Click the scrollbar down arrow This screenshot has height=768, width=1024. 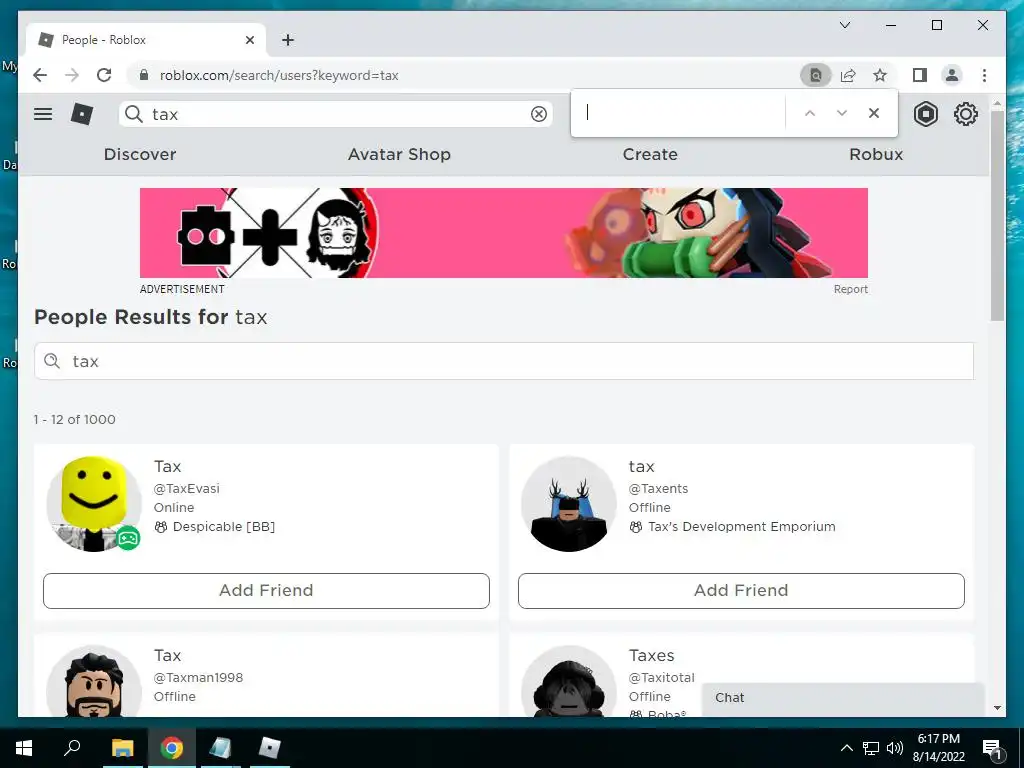click(x=997, y=708)
